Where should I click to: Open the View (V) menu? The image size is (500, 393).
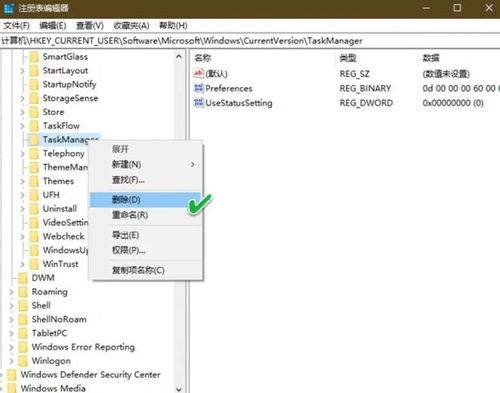point(90,26)
